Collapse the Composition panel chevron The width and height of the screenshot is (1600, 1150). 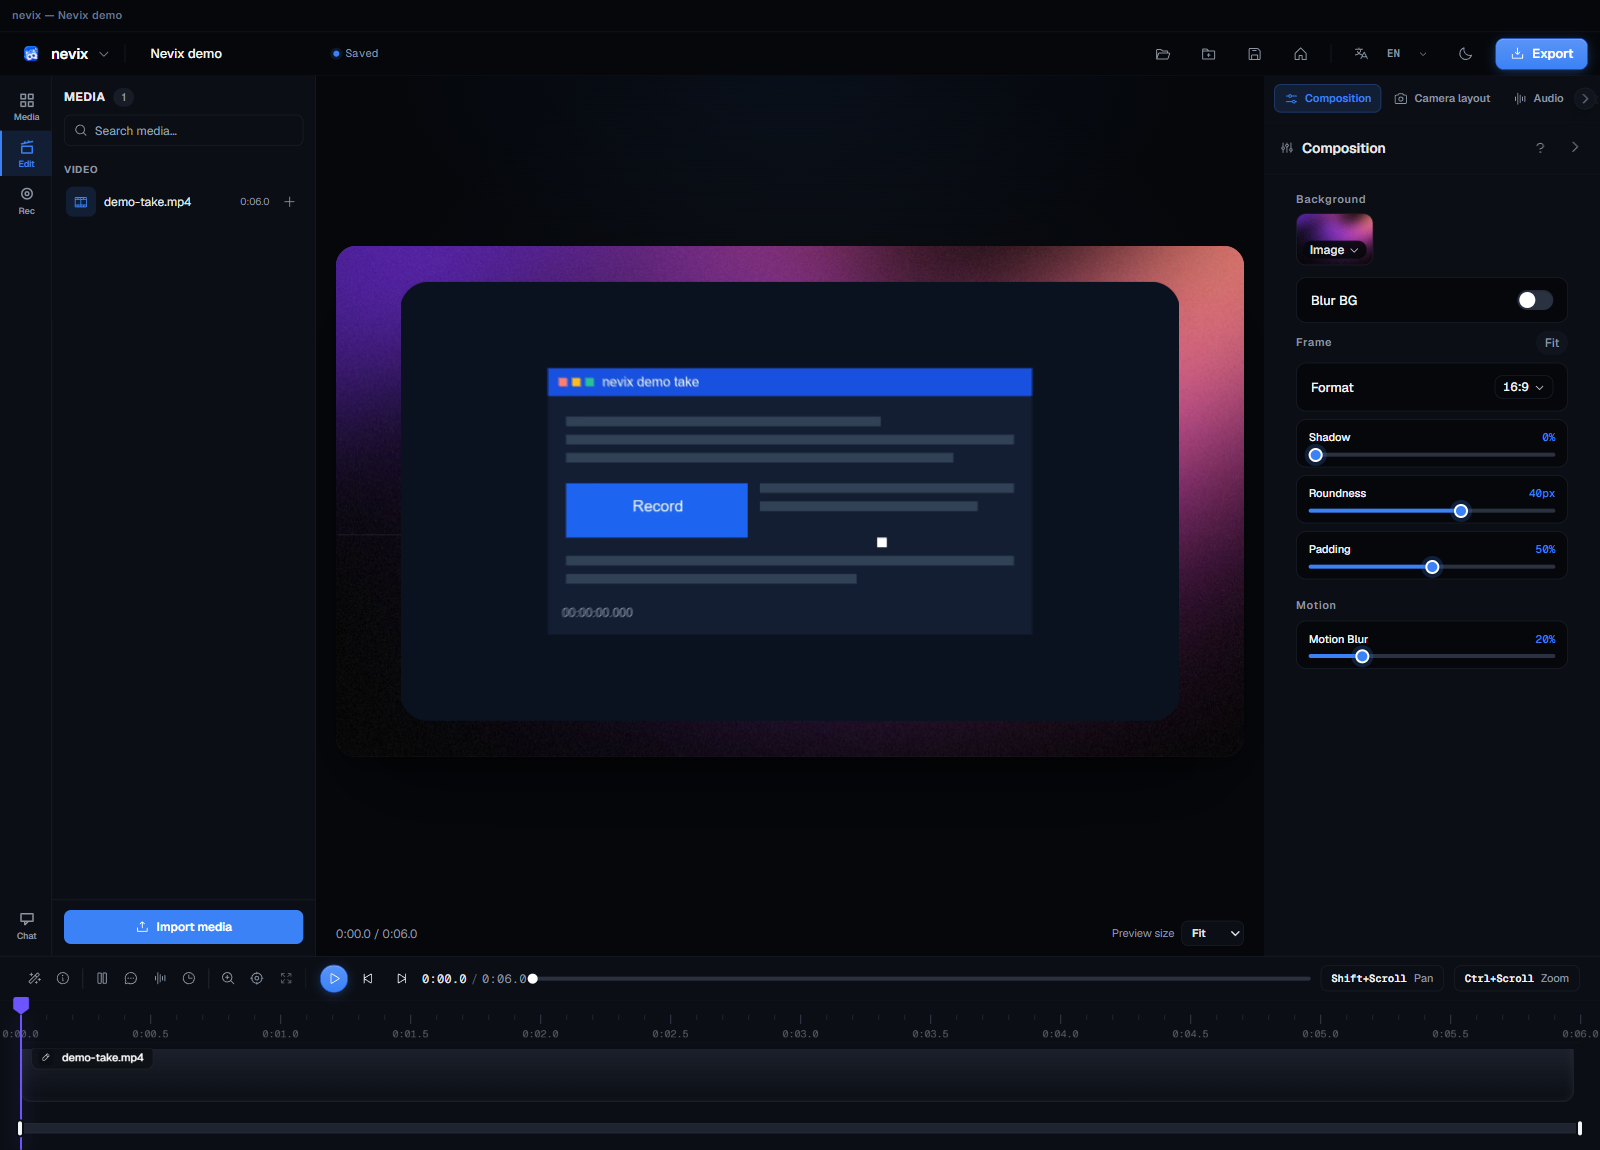click(x=1575, y=147)
